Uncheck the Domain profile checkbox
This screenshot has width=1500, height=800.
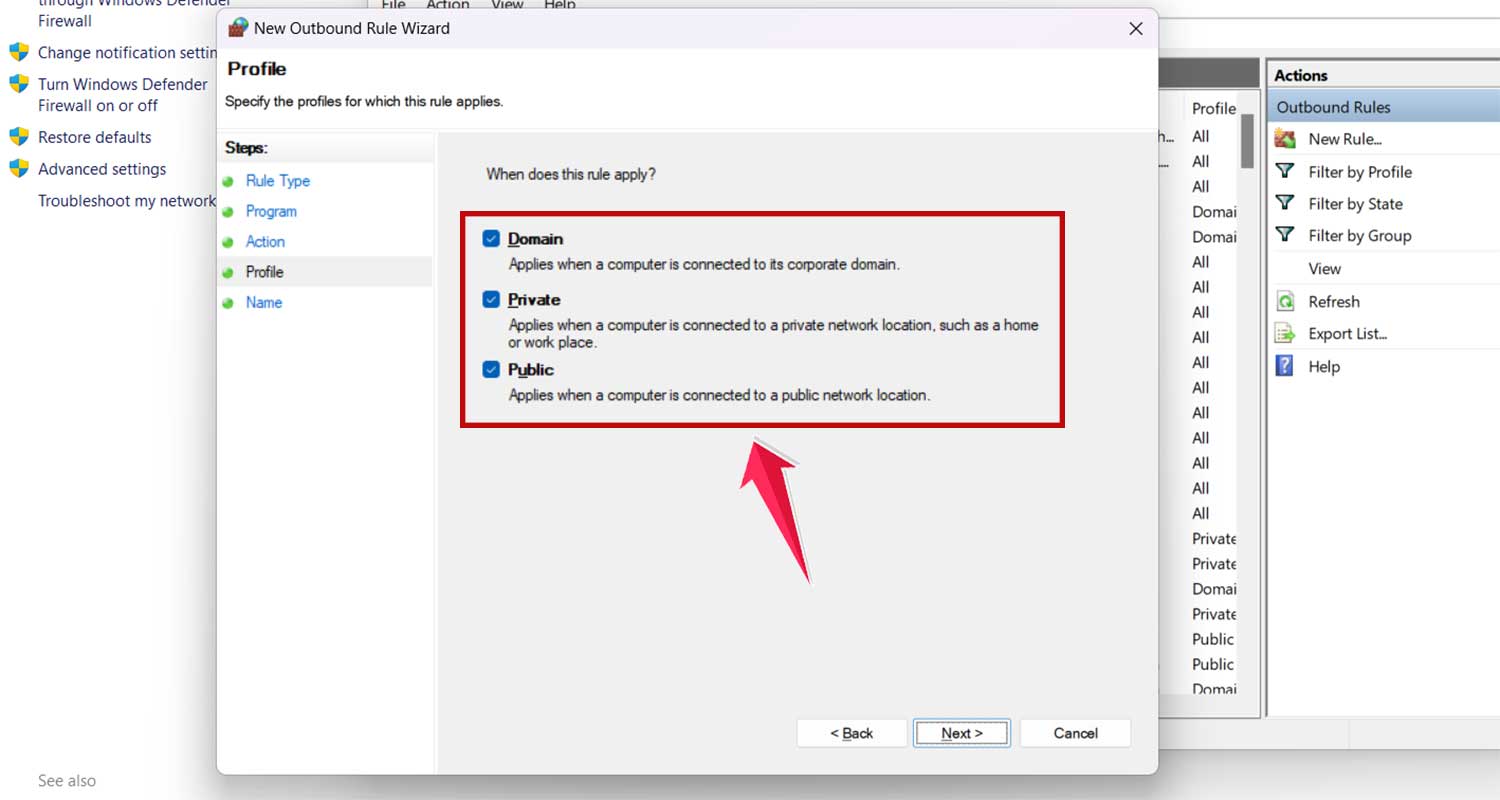point(491,239)
